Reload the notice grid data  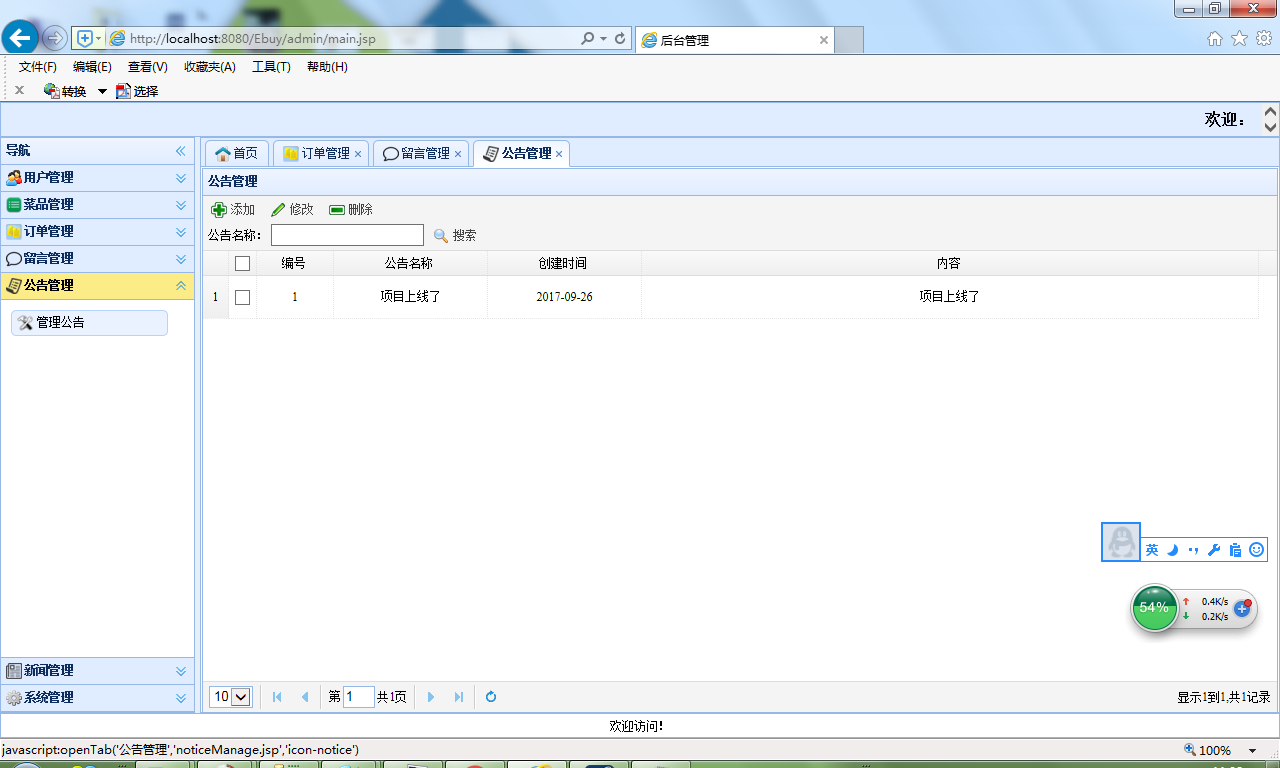(491, 697)
